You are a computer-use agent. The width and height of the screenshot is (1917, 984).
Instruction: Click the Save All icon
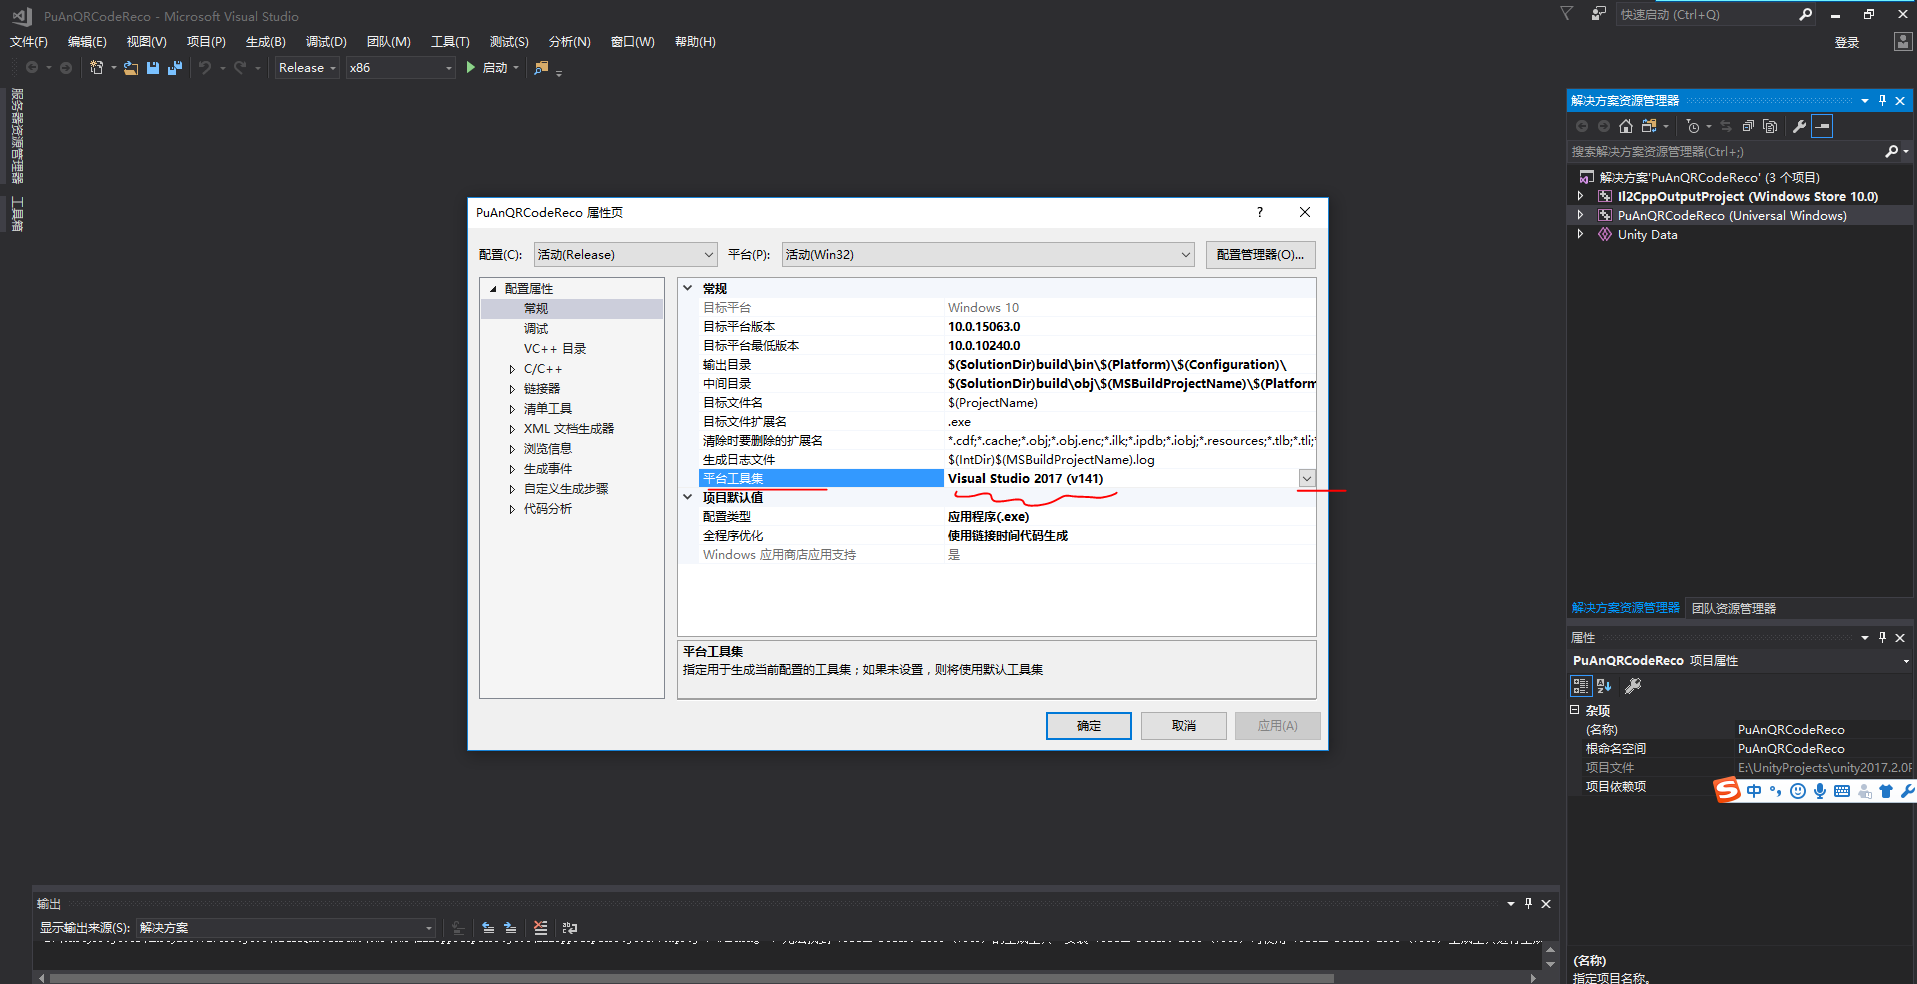click(x=175, y=67)
